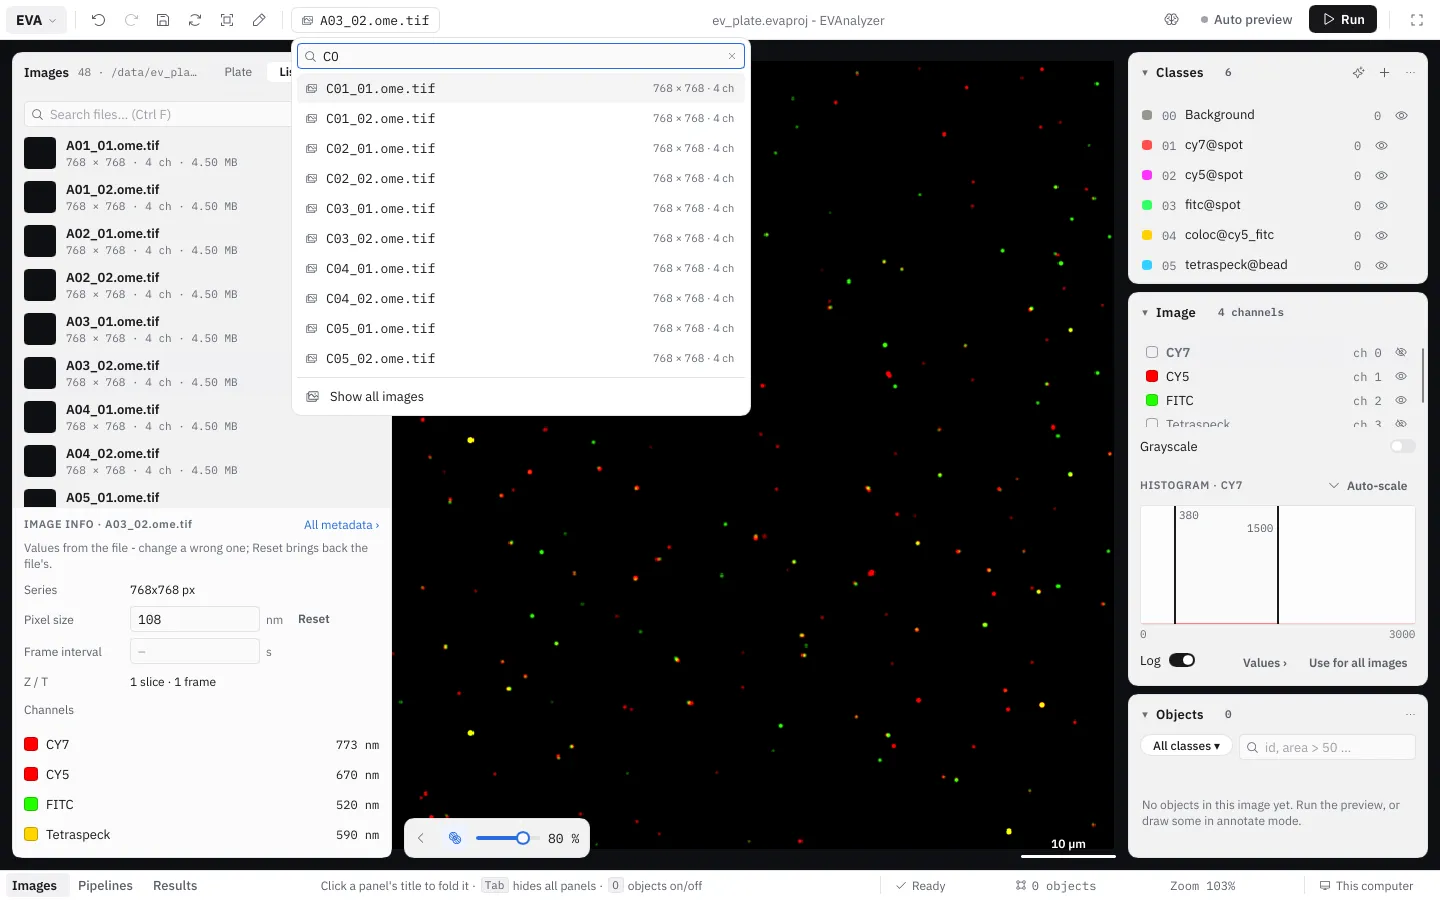Viewport: 1440px width, 900px height.
Task: Click the green FITC channel color swatch in Image panel
Action: coord(1152,401)
